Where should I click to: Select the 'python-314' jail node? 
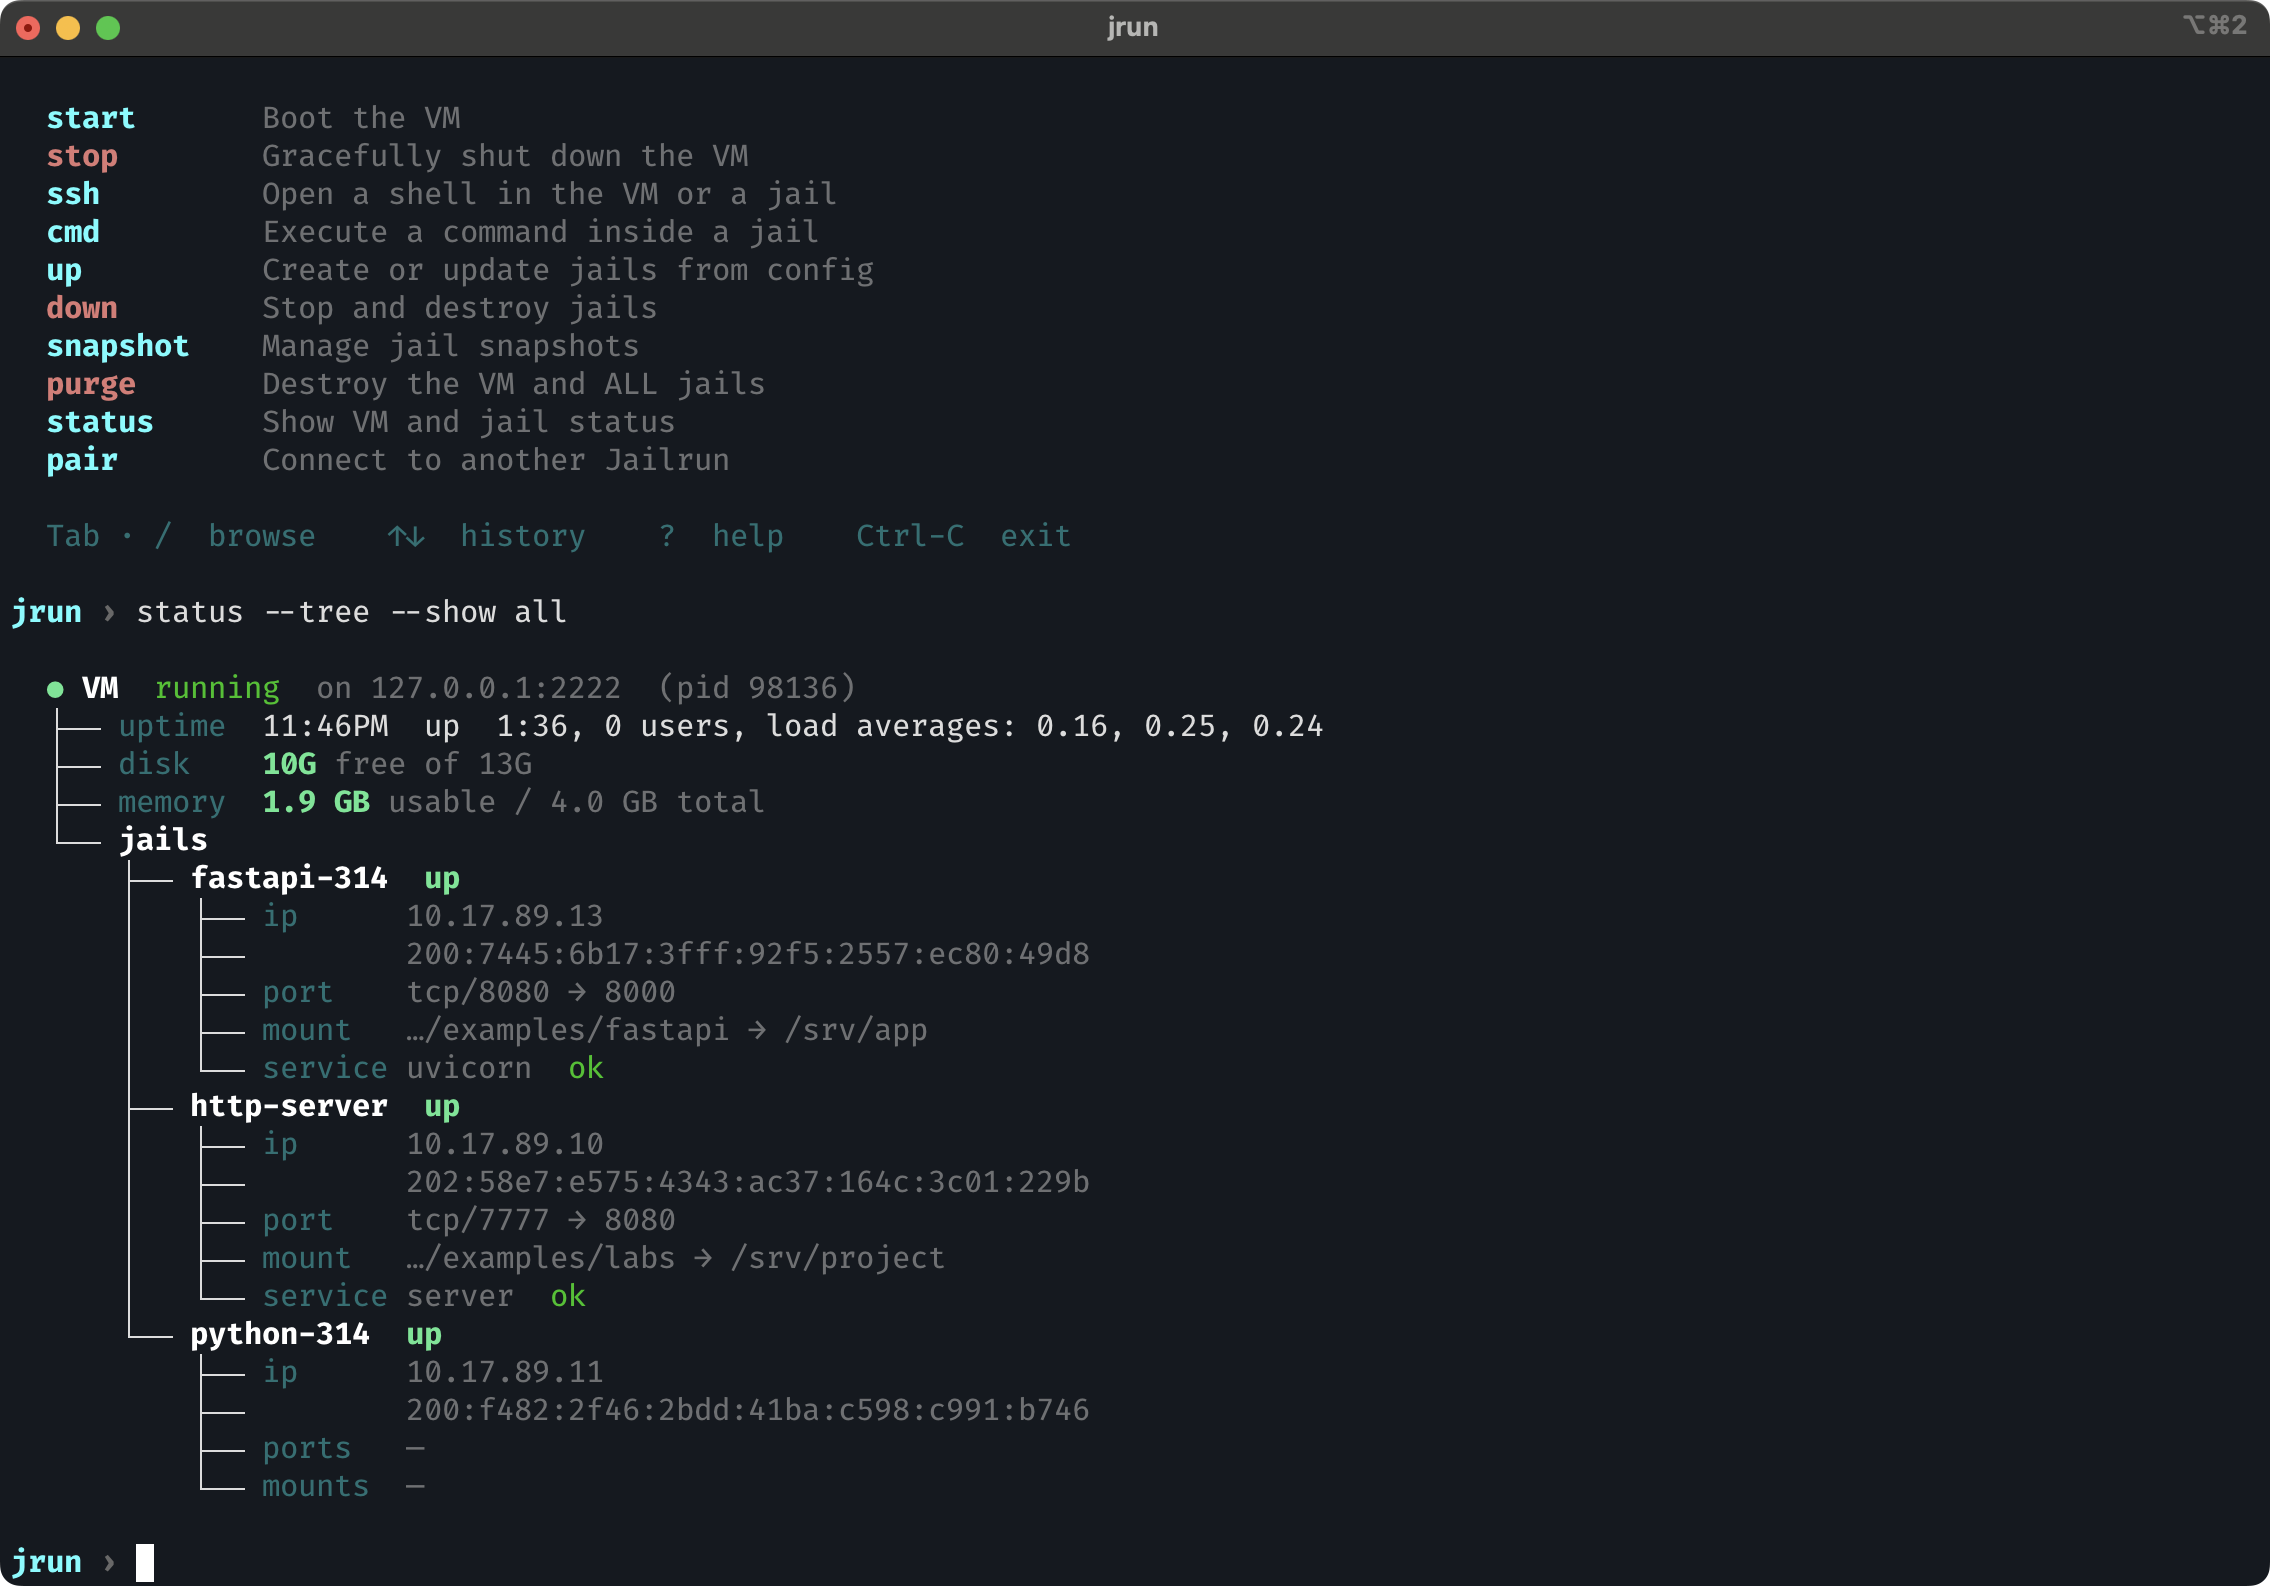(280, 1335)
